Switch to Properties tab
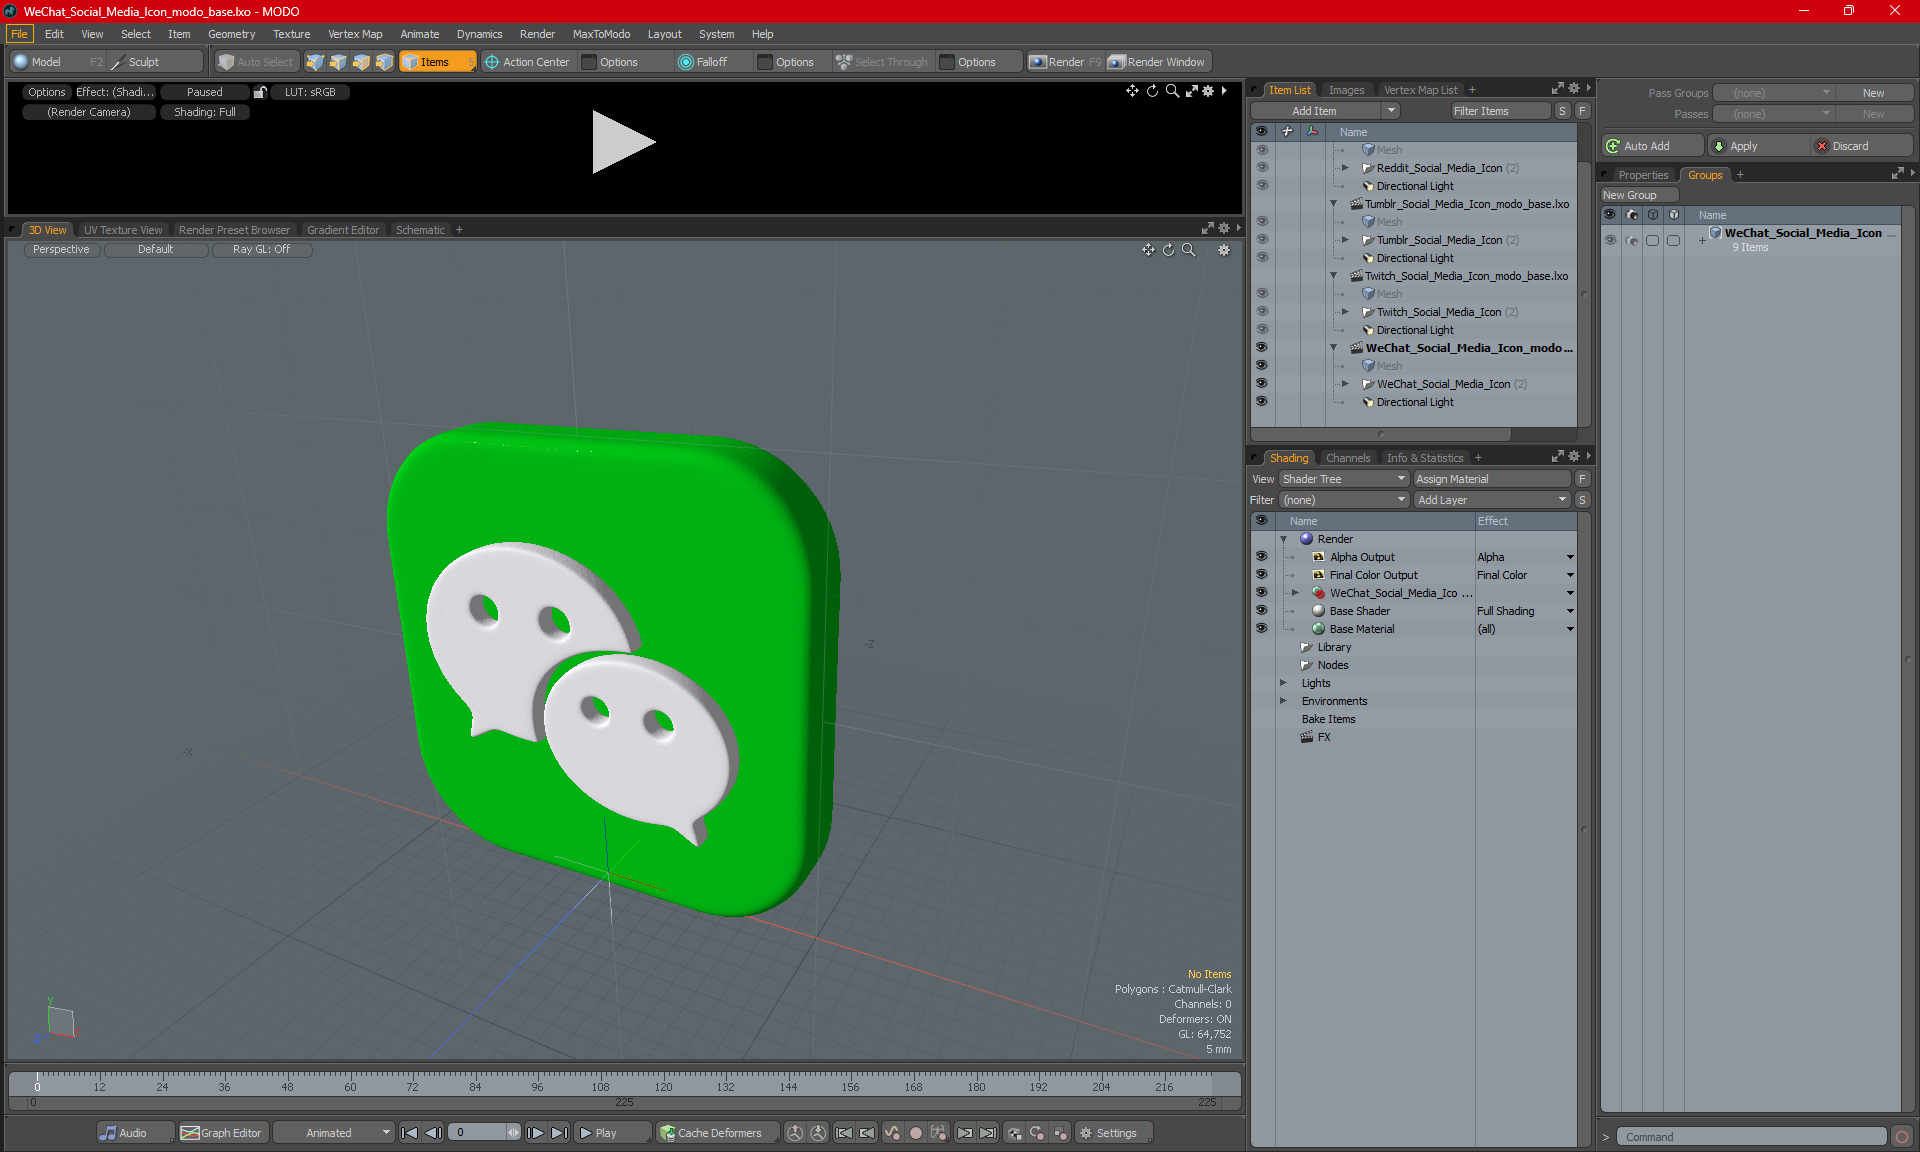 (1643, 175)
